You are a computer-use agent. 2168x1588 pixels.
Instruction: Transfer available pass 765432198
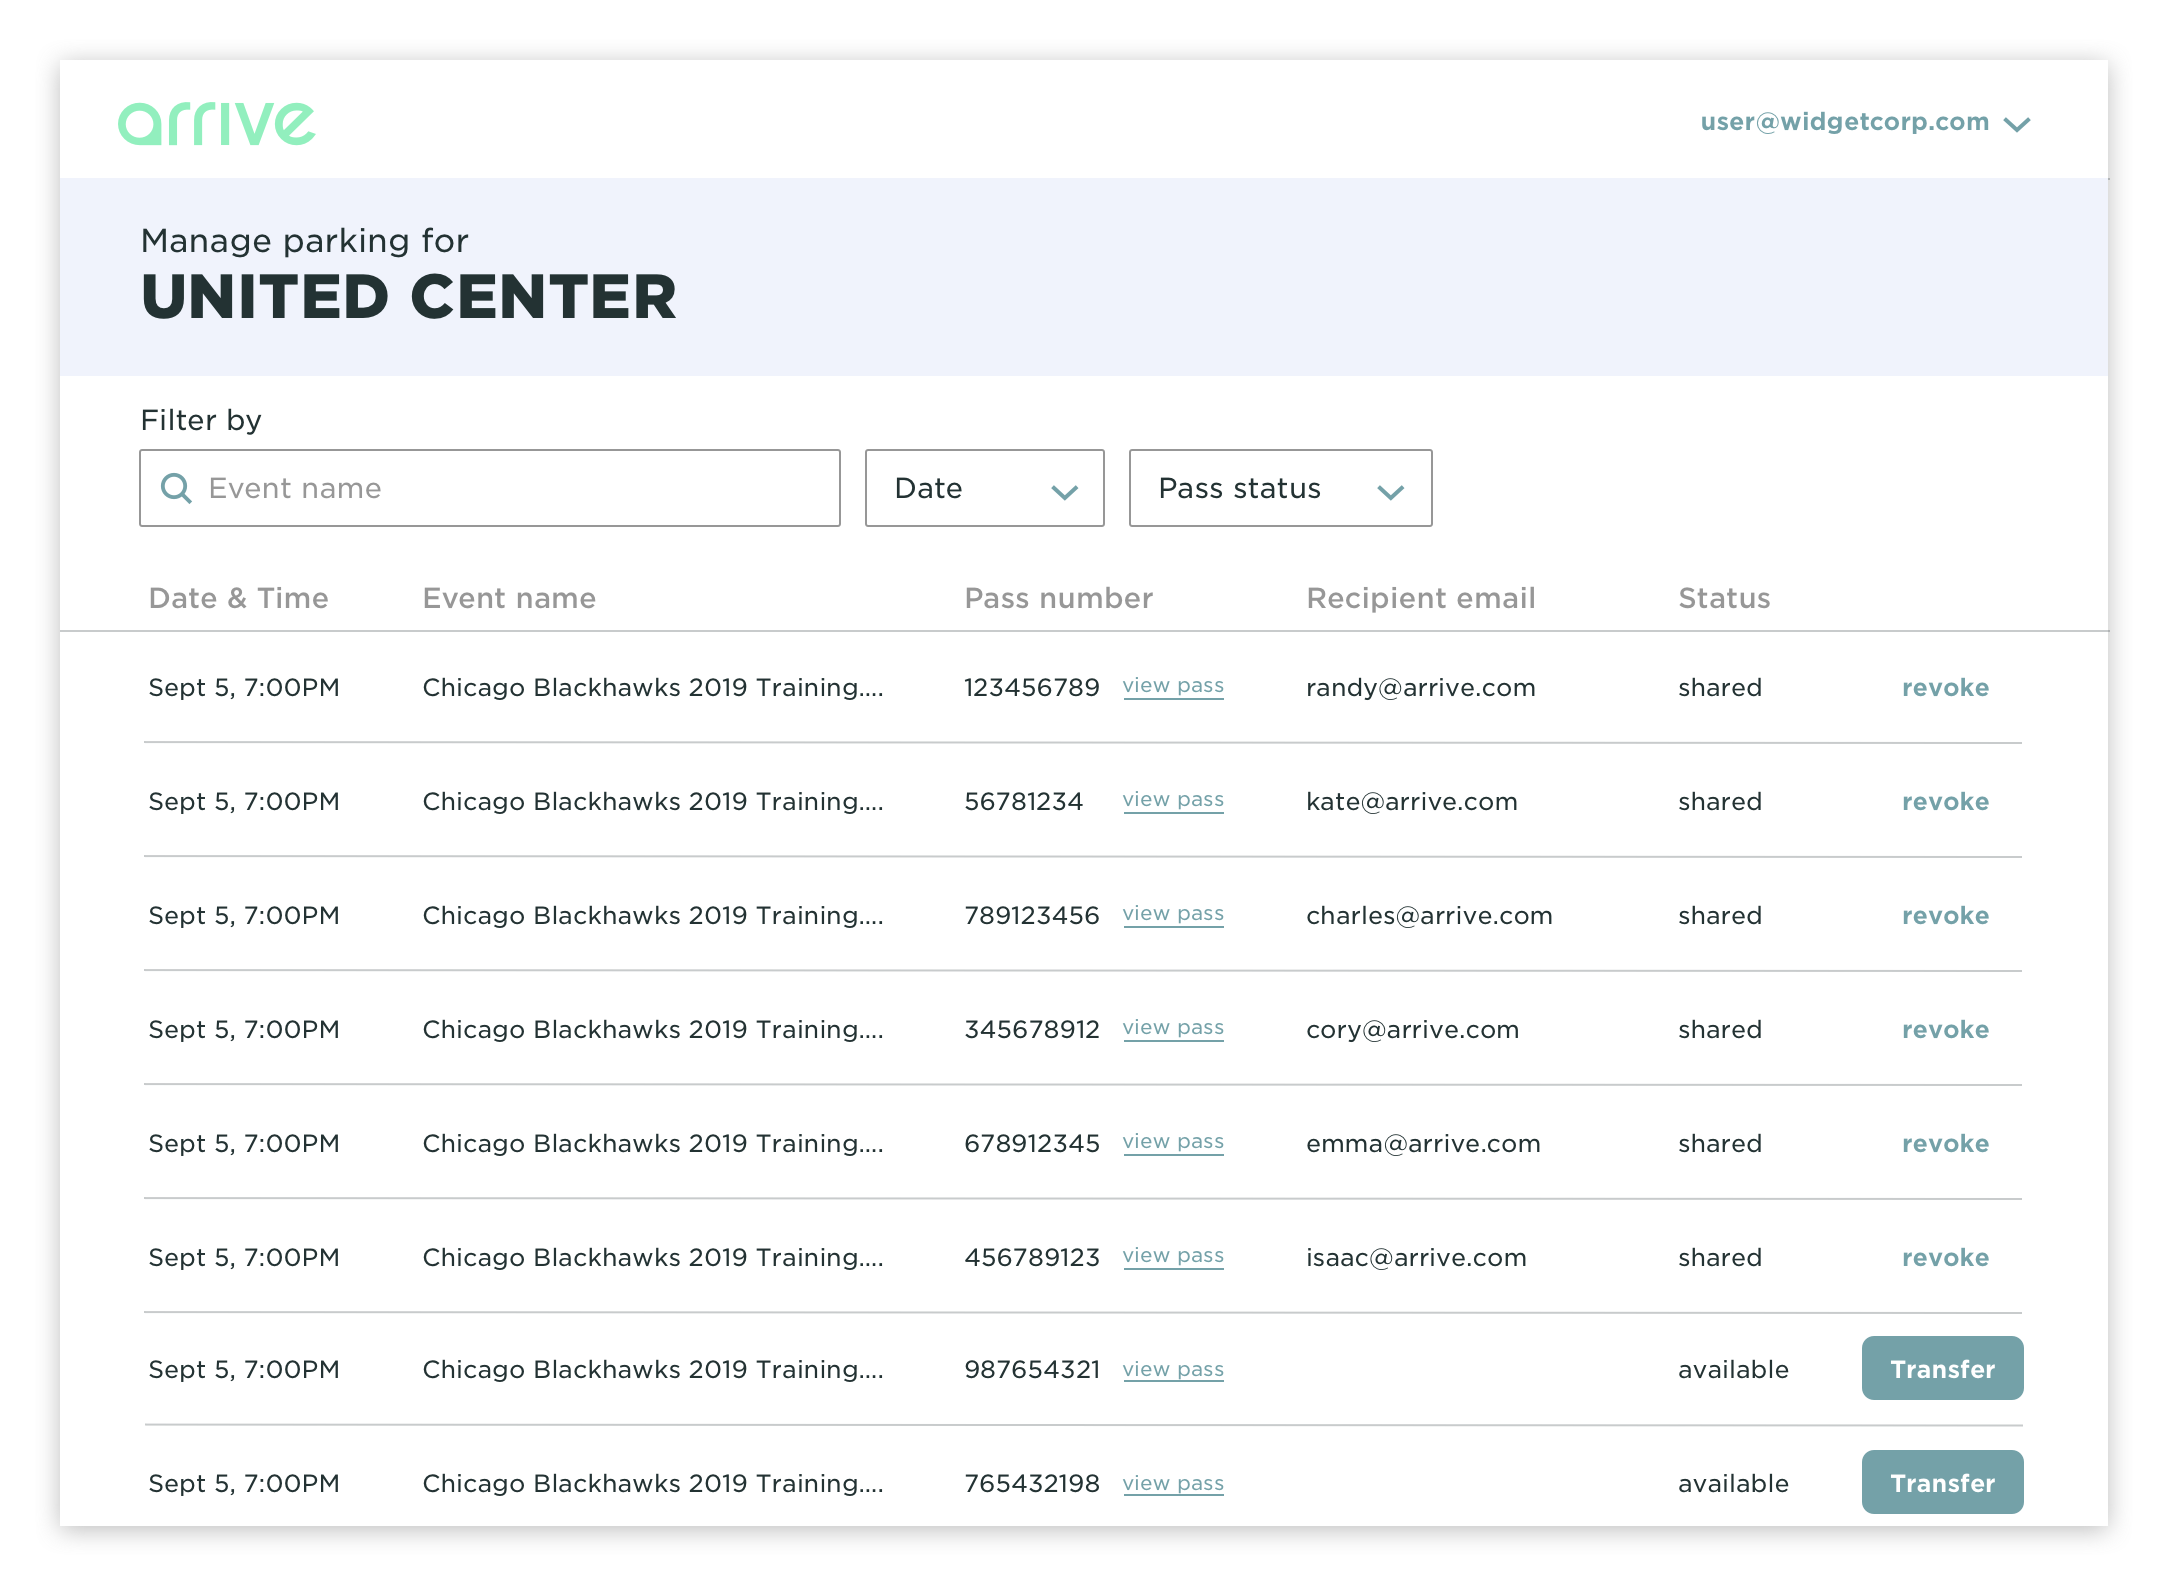click(1942, 1482)
